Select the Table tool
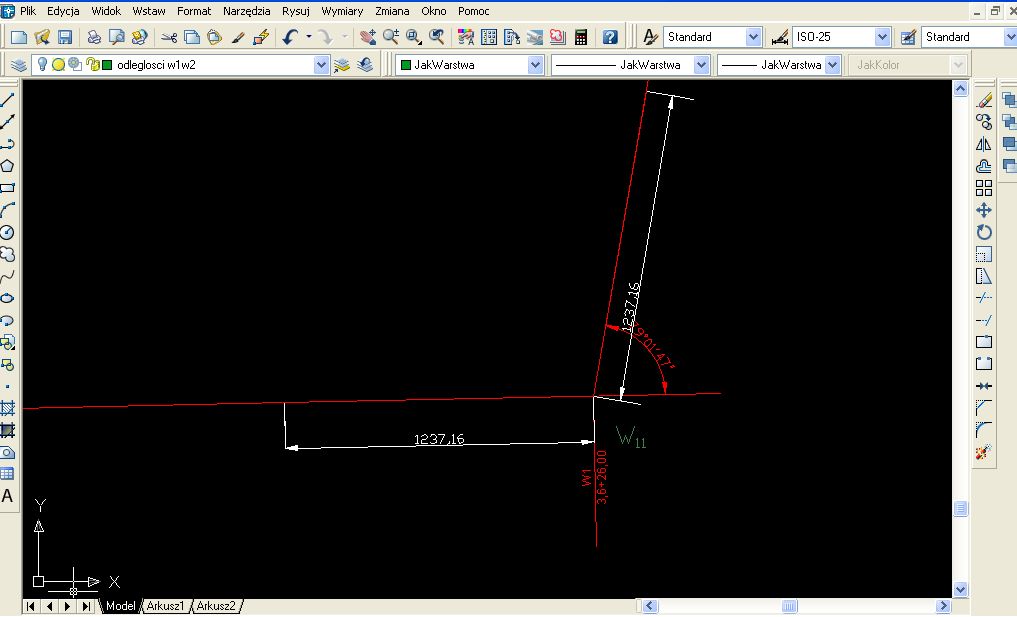Viewport: 1017px width, 617px height. 7,474
